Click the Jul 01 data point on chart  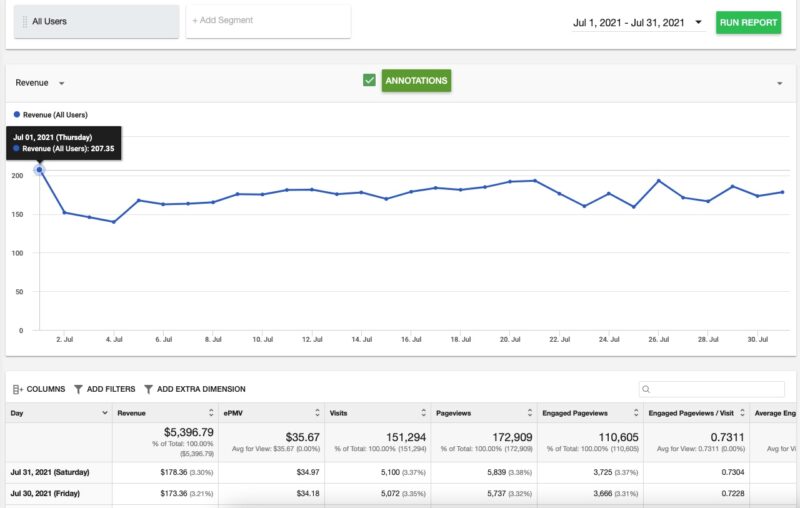[39, 169]
